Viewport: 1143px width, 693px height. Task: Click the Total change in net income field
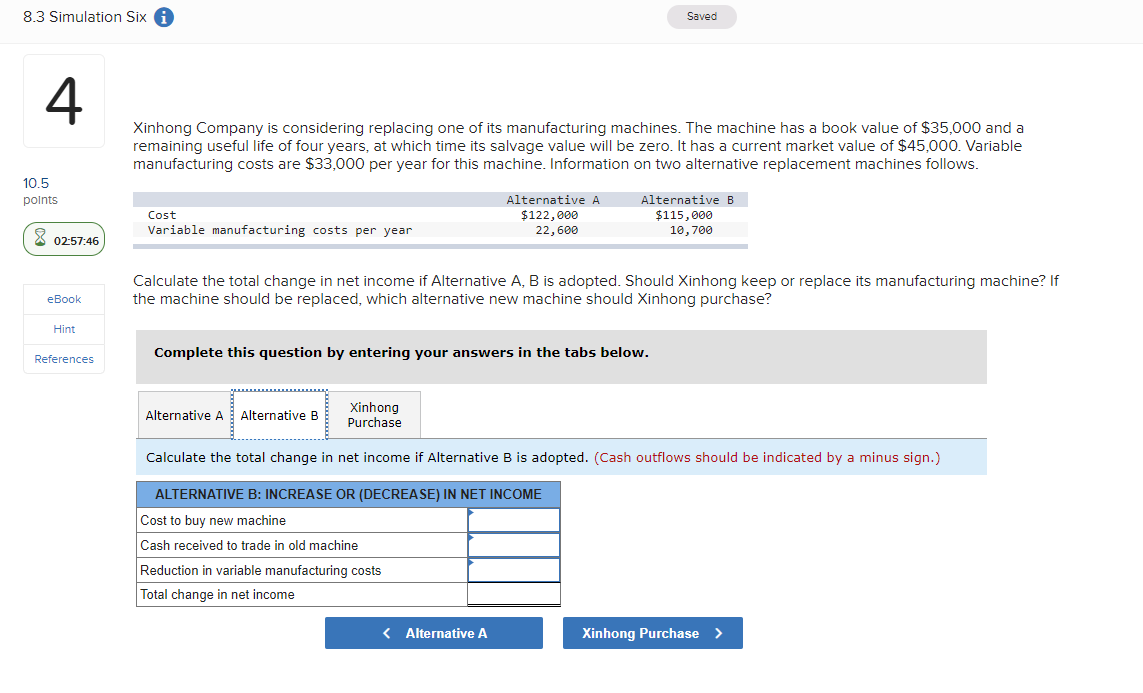point(513,595)
